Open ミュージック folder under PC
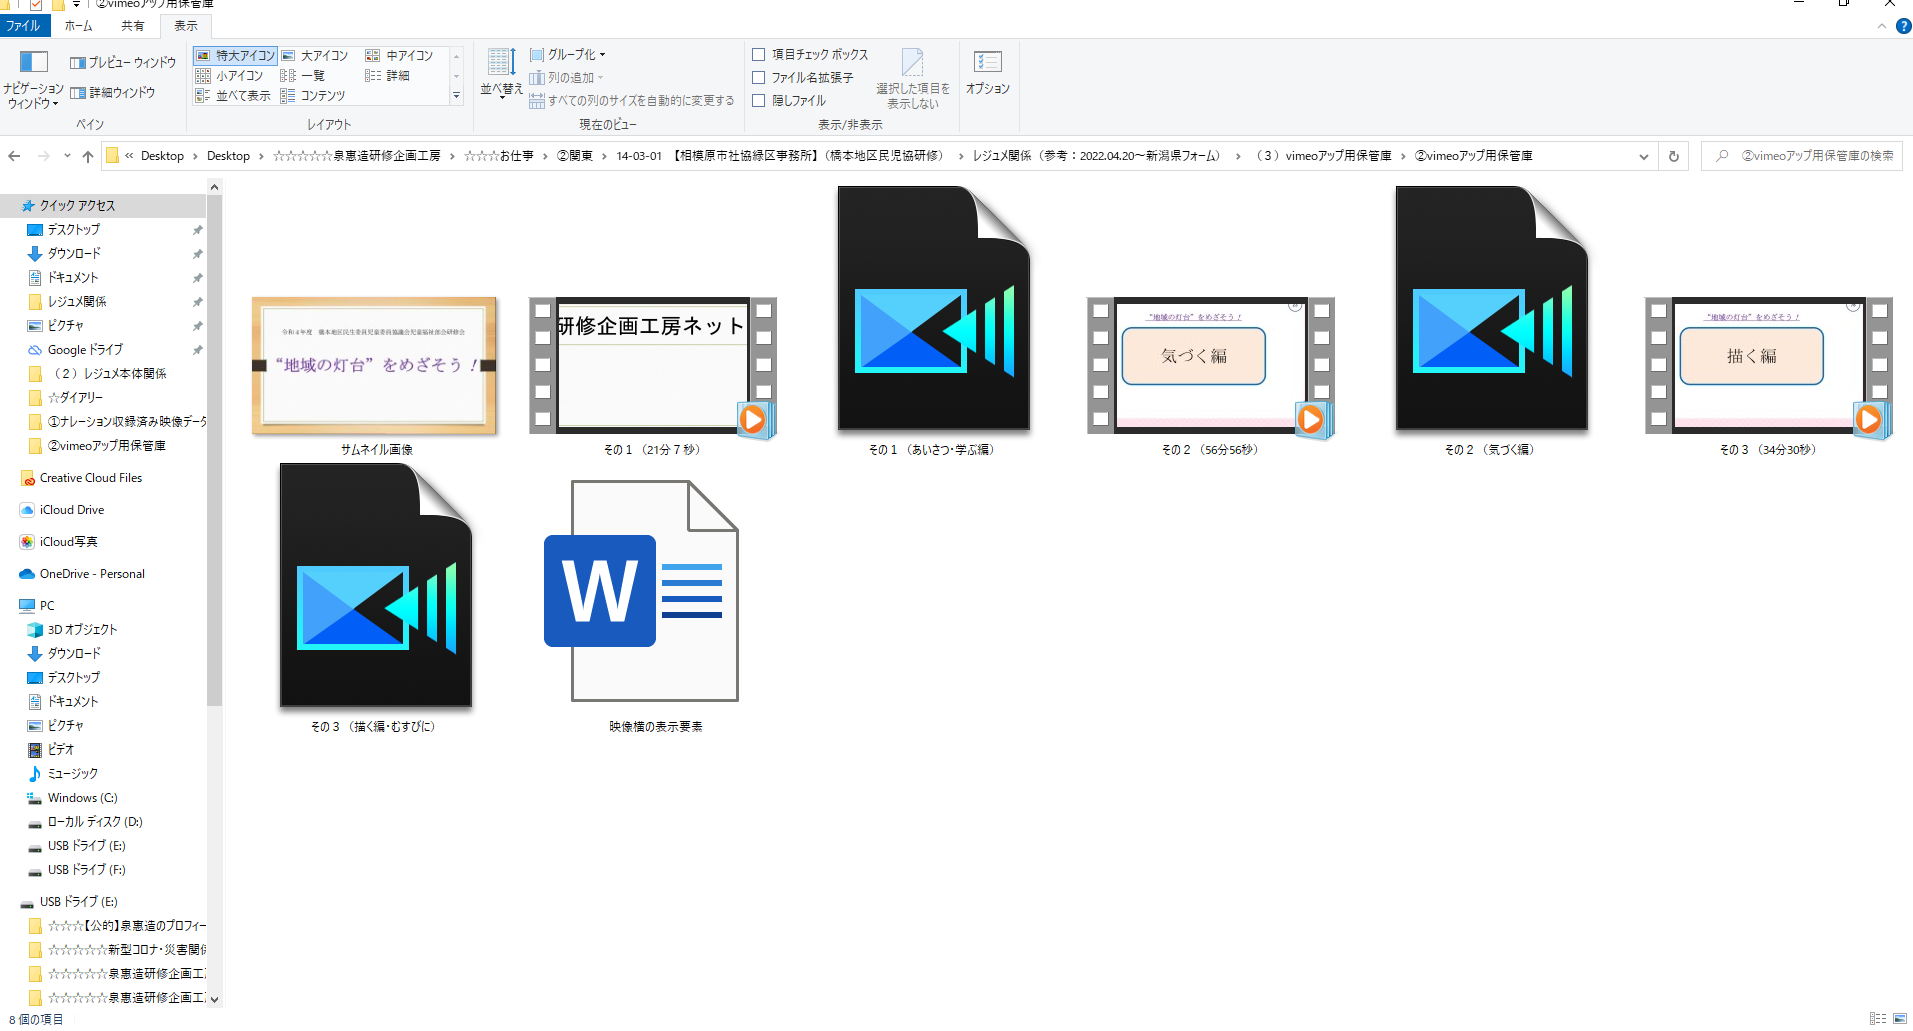The width and height of the screenshot is (1913, 1031). pos(72,774)
